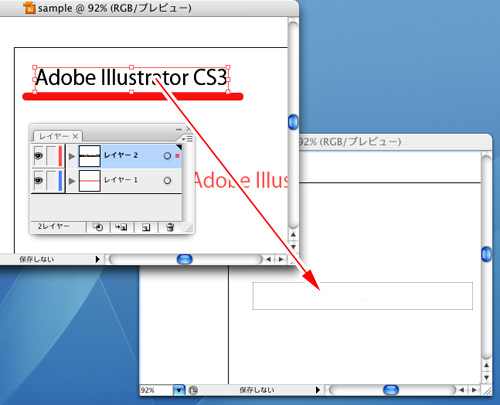Viewport: 500px width, 405px height.
Task: Click the 2レイヤー count label
Action: [x=53, y=226]
